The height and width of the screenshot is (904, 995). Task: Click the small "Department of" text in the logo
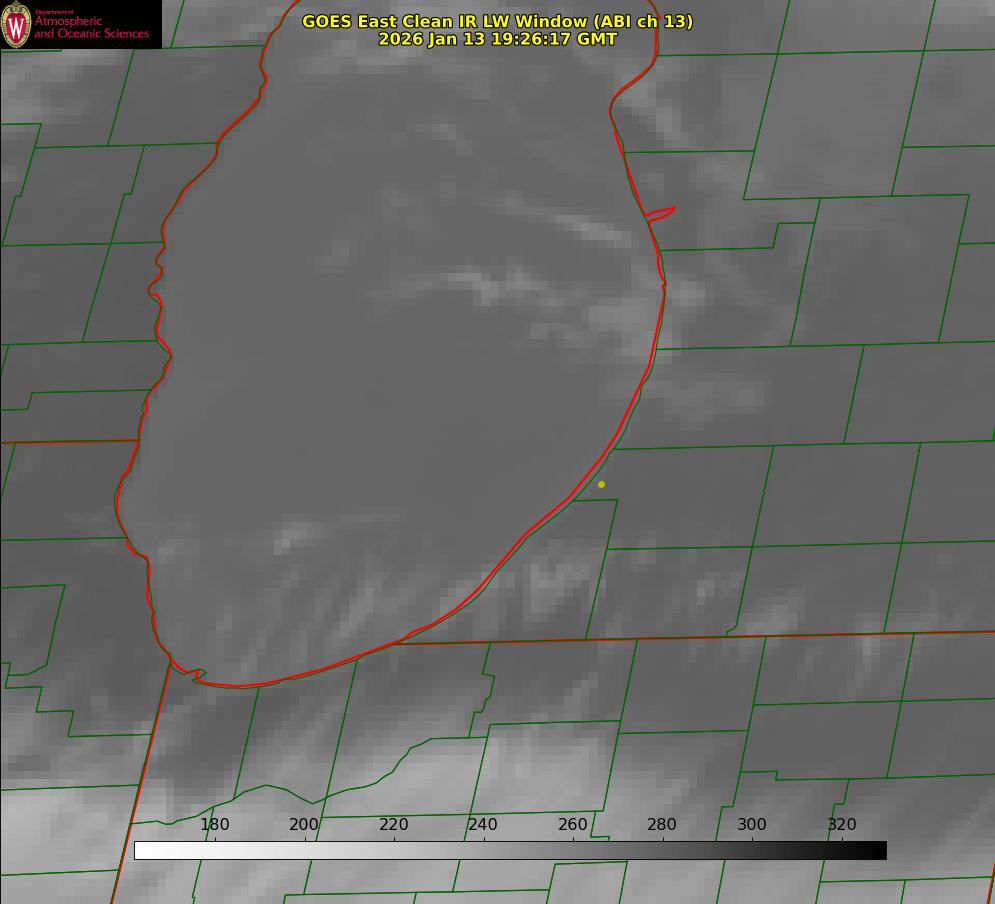point(55,12)
